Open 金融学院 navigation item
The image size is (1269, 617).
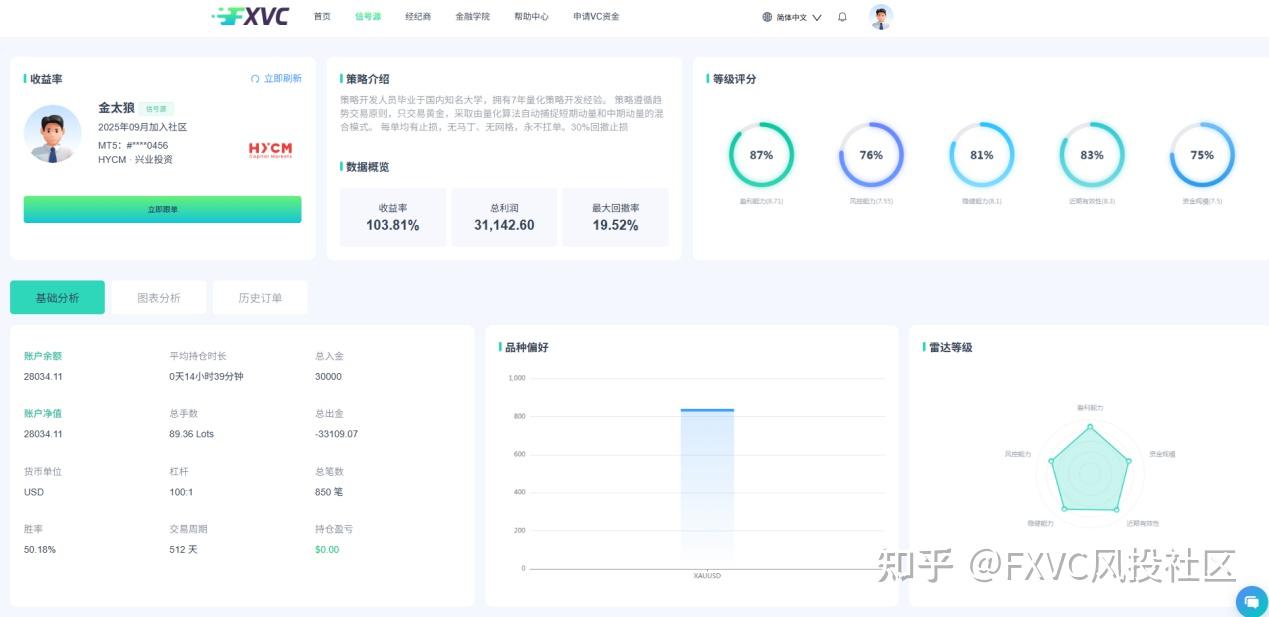(473, 17)
